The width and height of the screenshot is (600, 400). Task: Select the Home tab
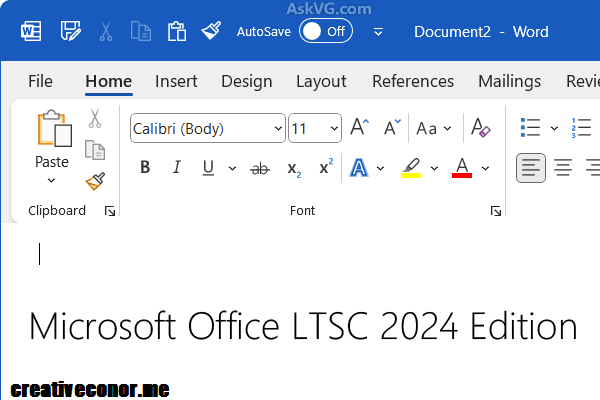(109, 82)
